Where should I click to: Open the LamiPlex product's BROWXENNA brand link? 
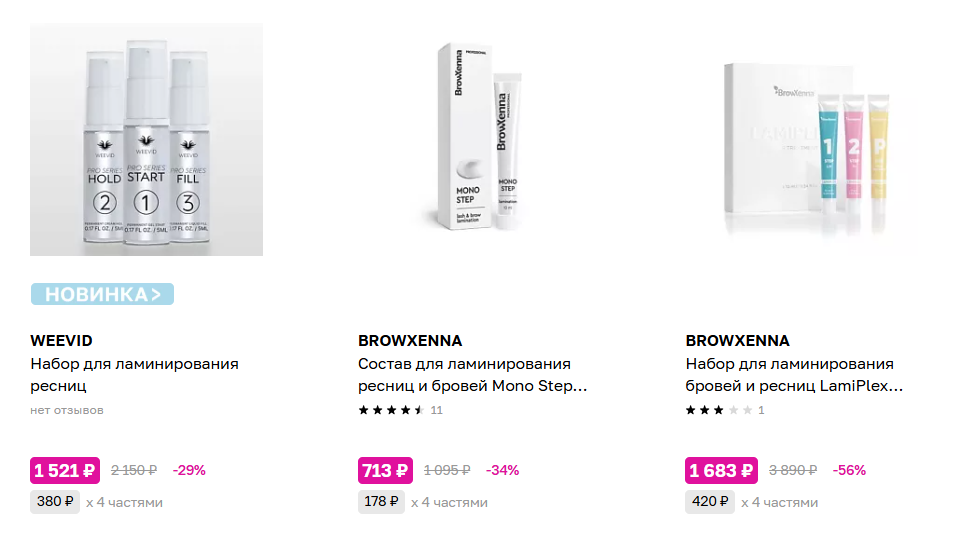tap(738, 341)
